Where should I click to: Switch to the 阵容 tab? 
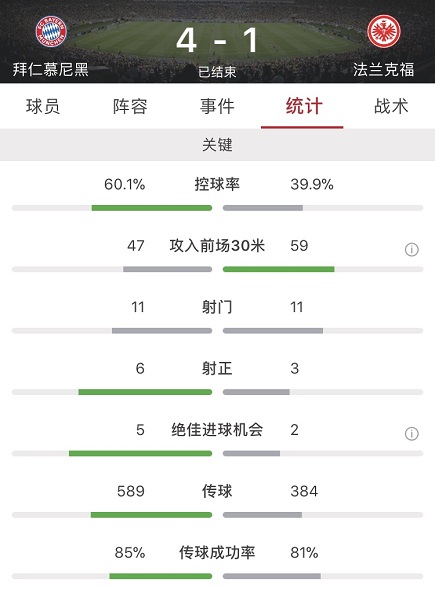130,106
